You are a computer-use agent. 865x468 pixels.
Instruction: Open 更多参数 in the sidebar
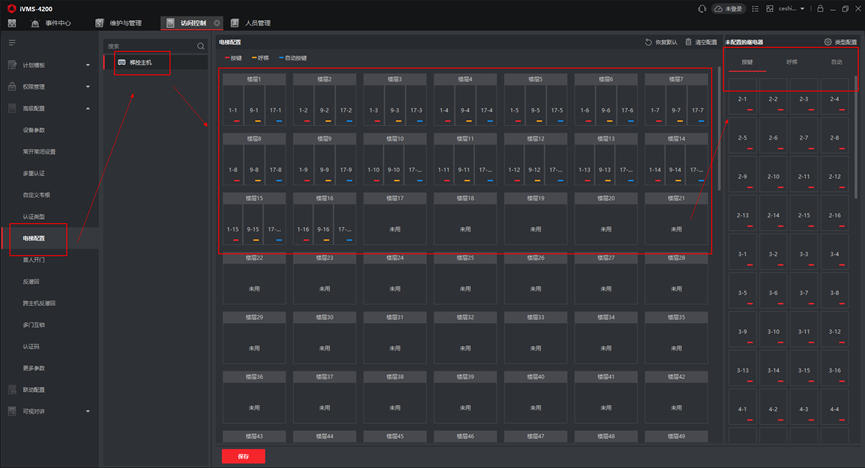coord(34,368)
